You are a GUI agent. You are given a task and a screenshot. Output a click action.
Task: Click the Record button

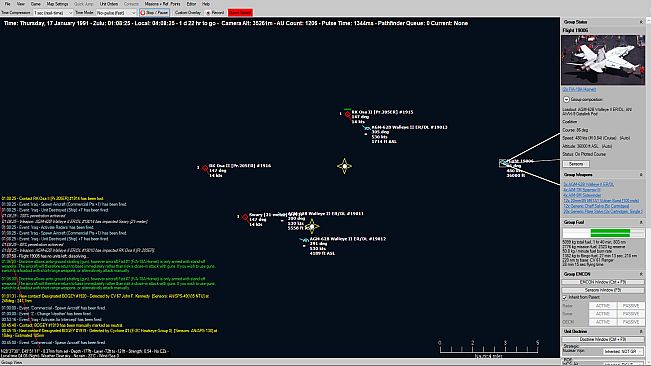pyautogui.click(x=215, y=13)
